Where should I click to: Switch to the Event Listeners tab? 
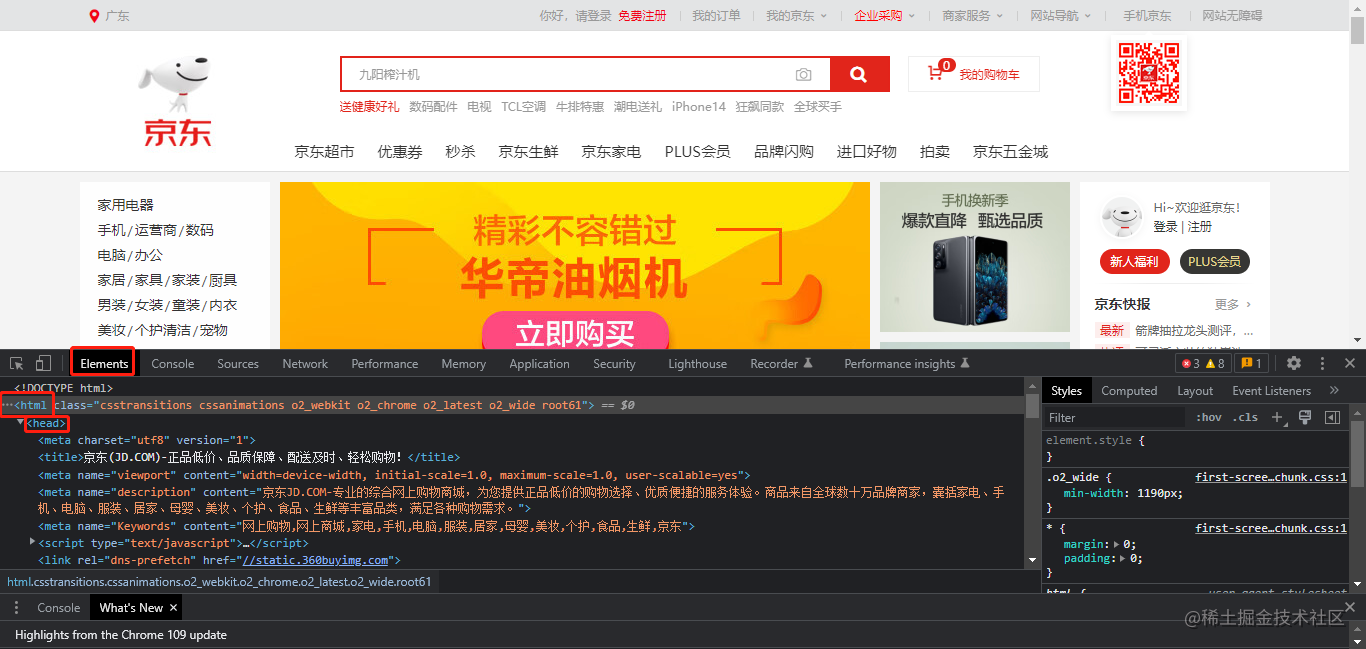coord(1271,390)
